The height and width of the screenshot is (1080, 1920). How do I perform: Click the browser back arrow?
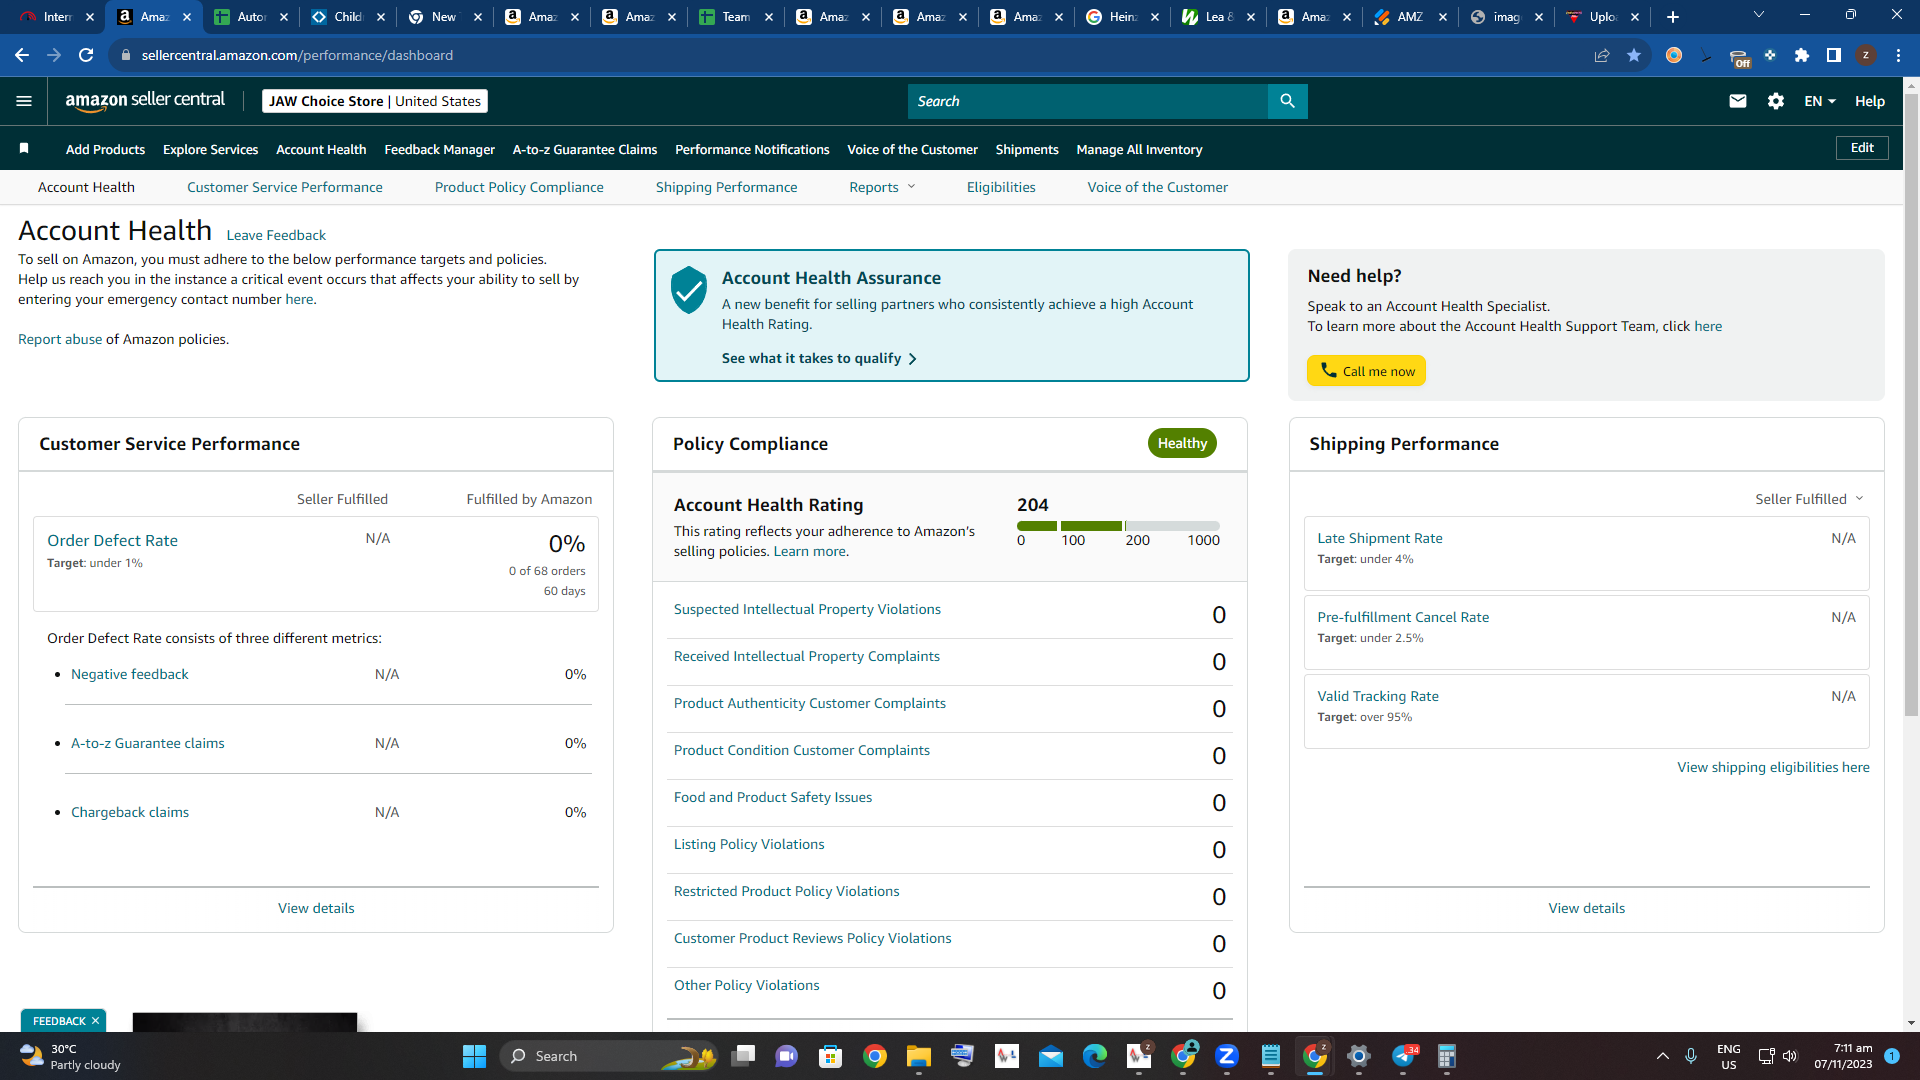coord(21,55)
